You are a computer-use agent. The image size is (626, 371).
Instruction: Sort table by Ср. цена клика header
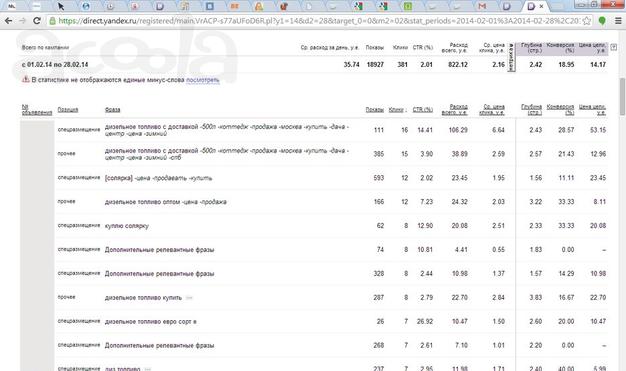point(492,110)
